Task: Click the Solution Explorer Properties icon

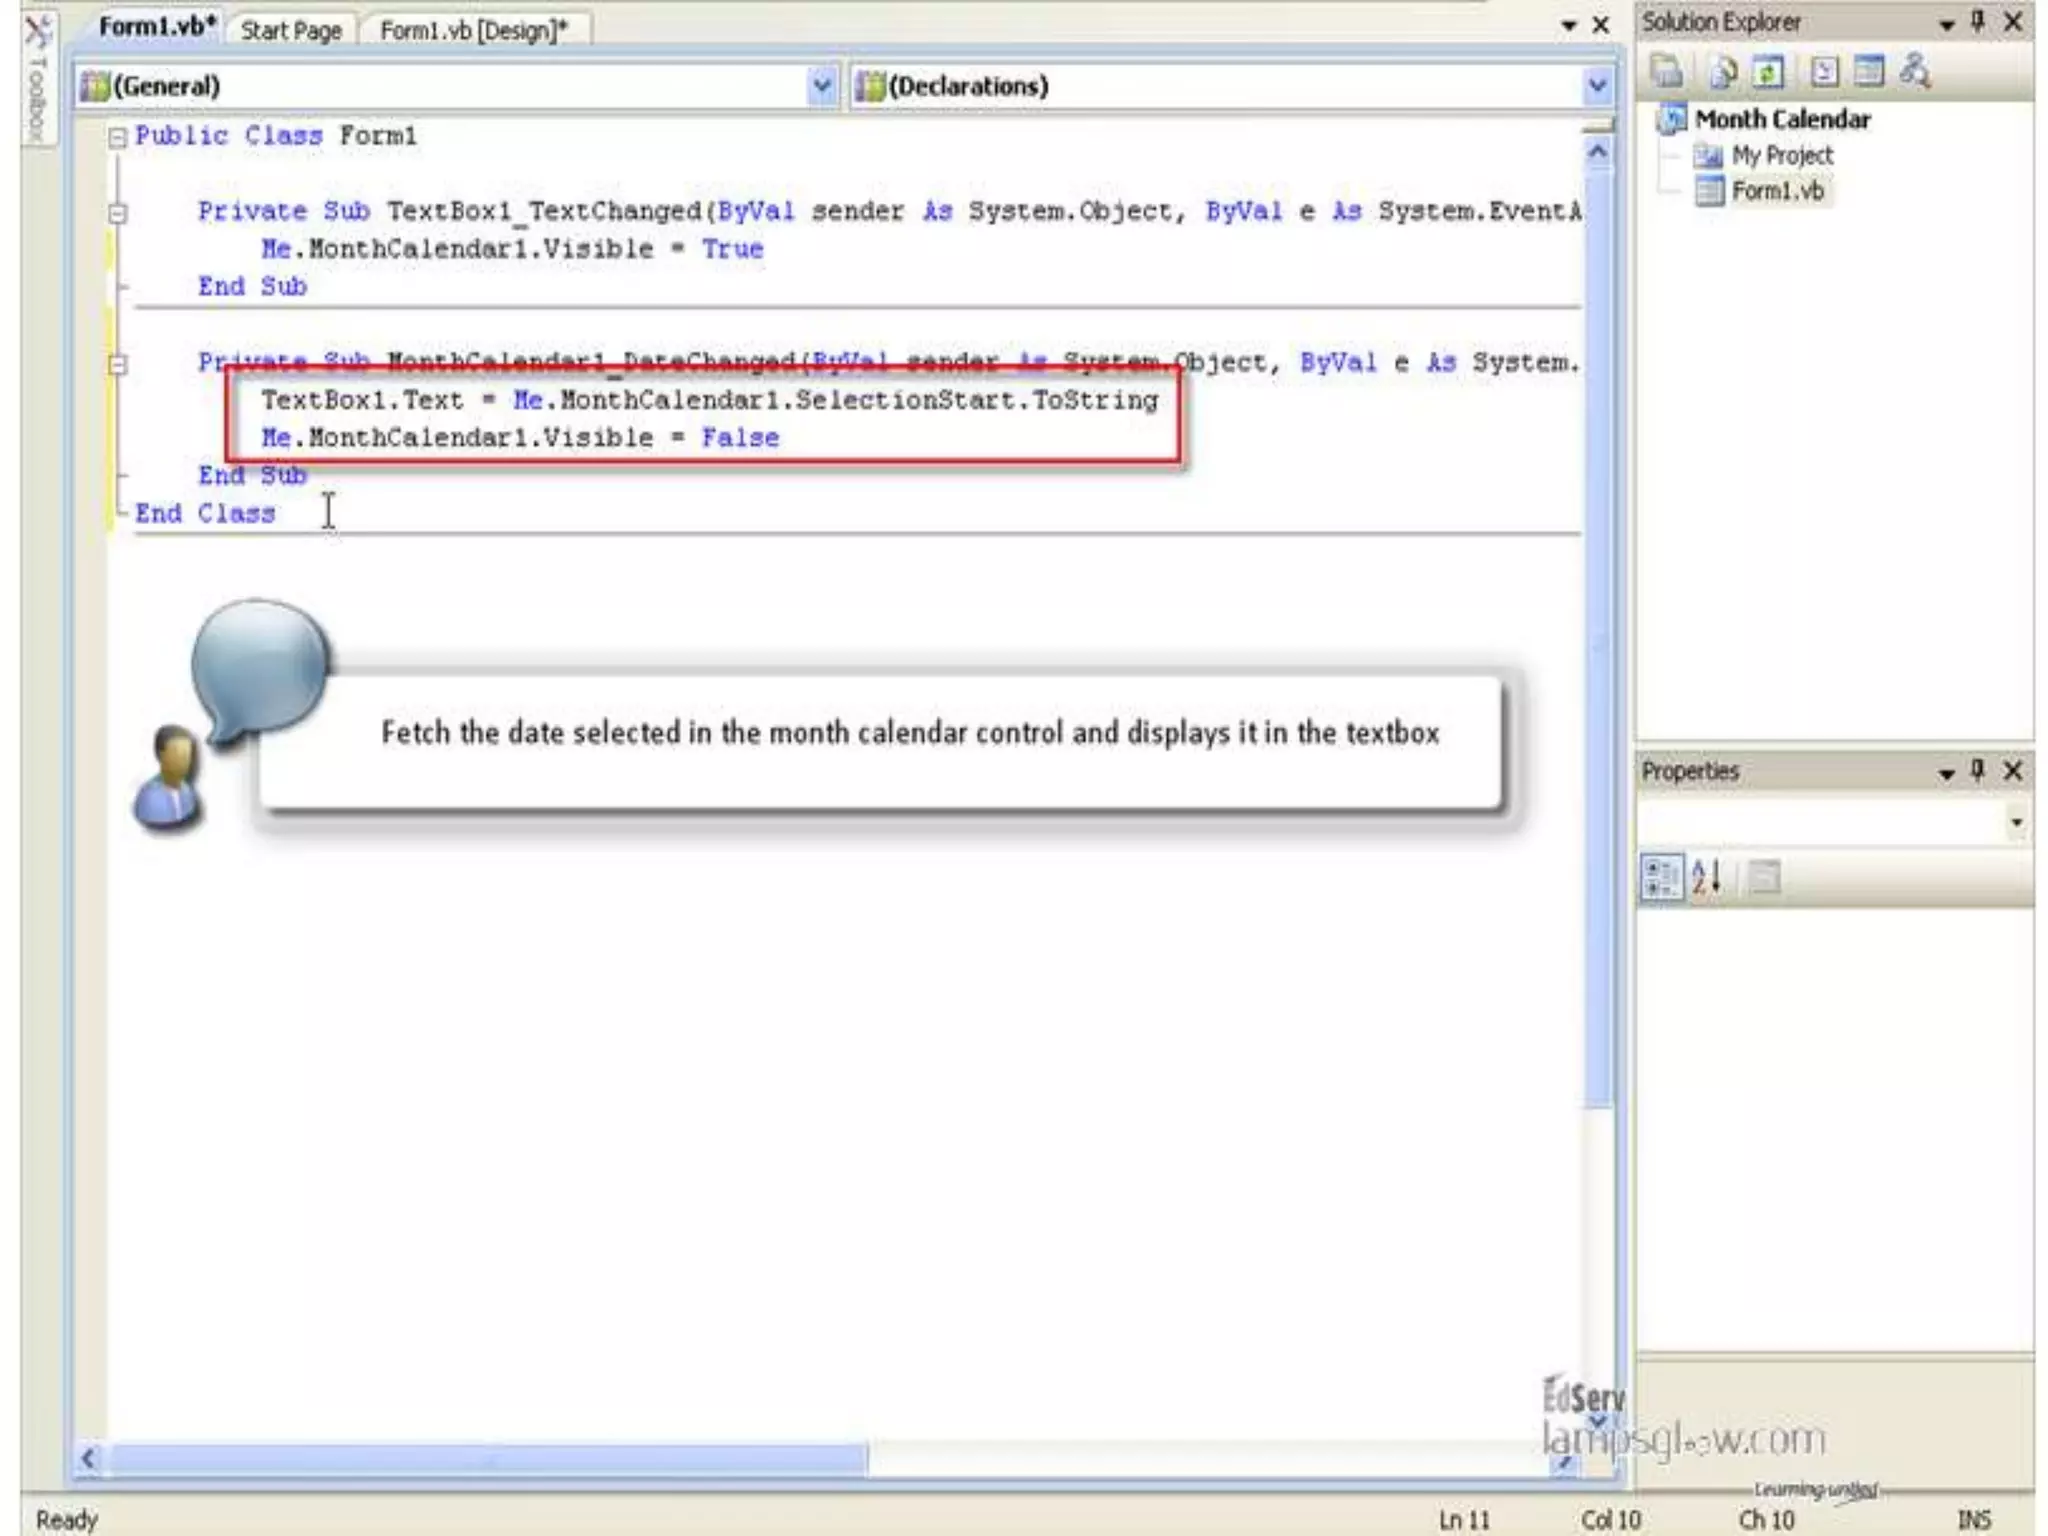Action: [x=1666, y=71]
